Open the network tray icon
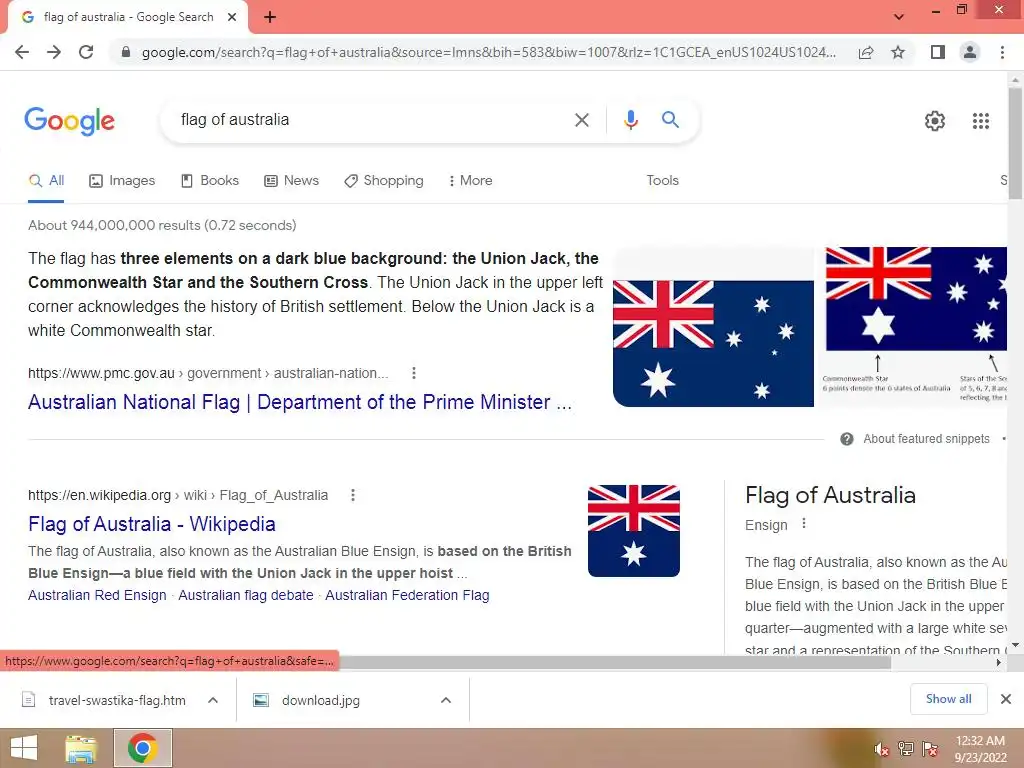1024x768 pixels. click(905, 749)
